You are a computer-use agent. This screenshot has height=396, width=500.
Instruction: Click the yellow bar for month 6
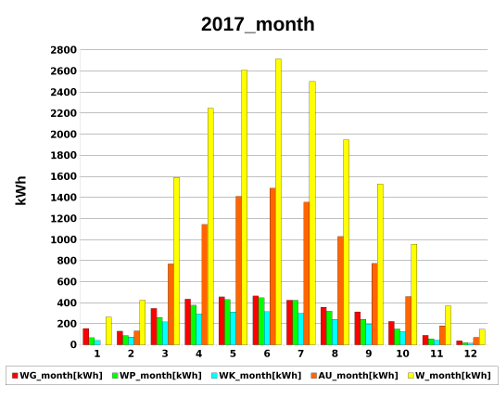278,202
